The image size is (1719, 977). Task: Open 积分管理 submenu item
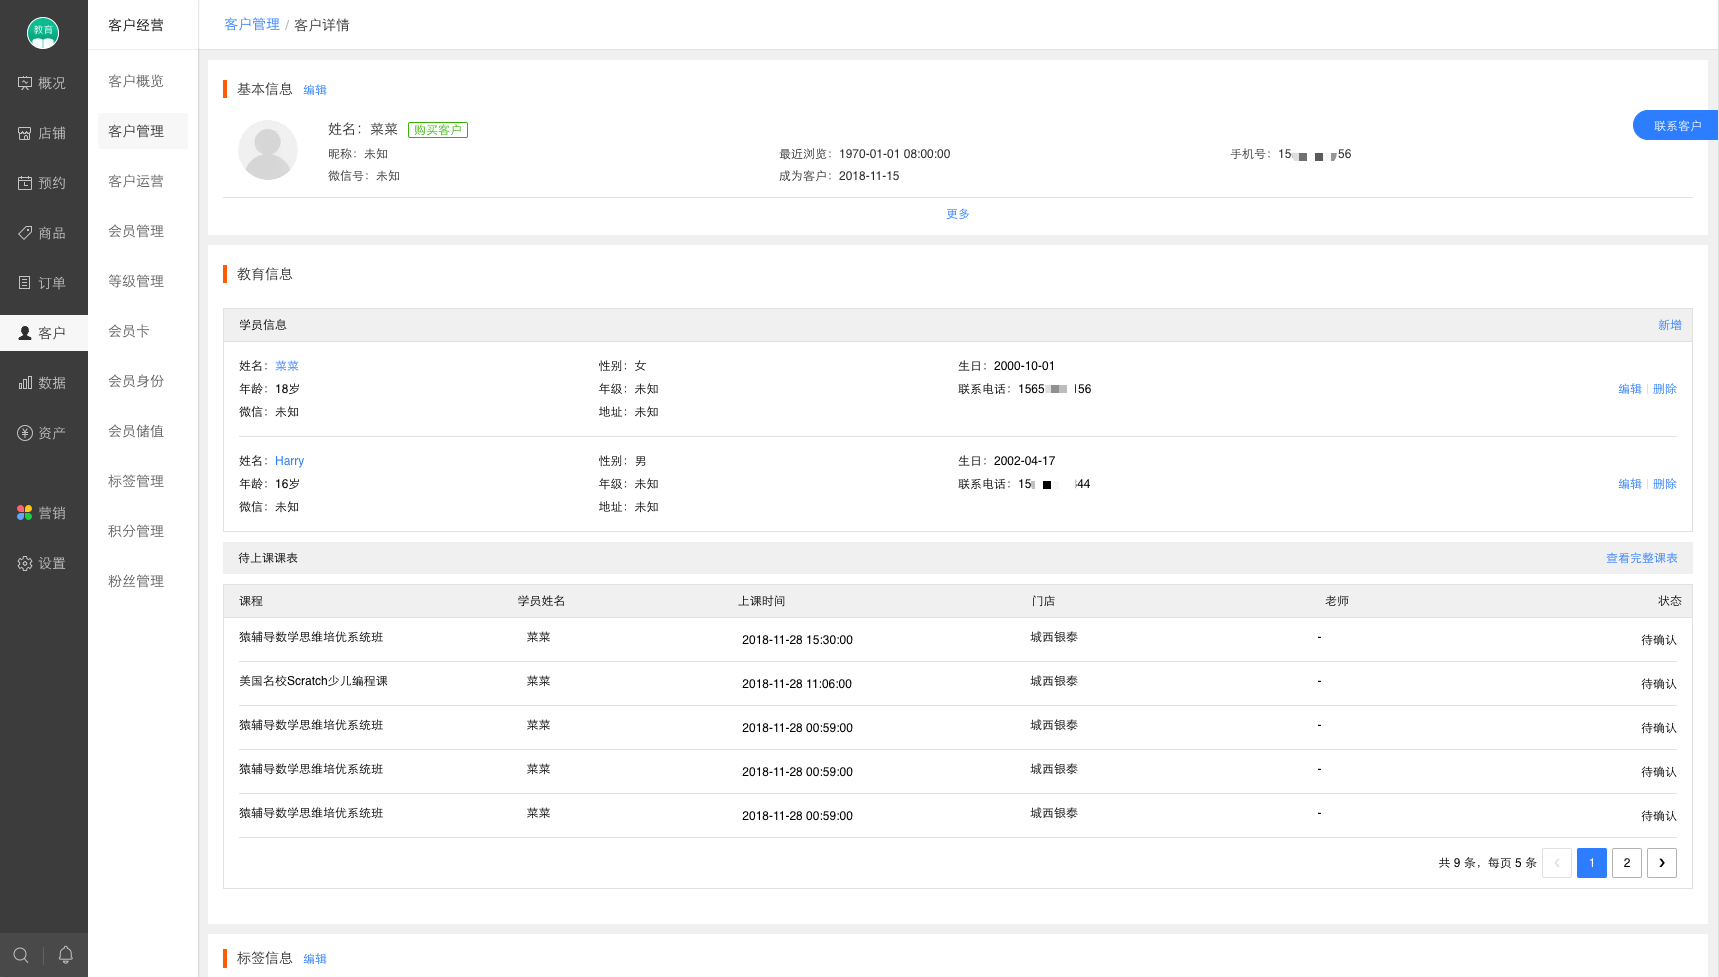136,531
